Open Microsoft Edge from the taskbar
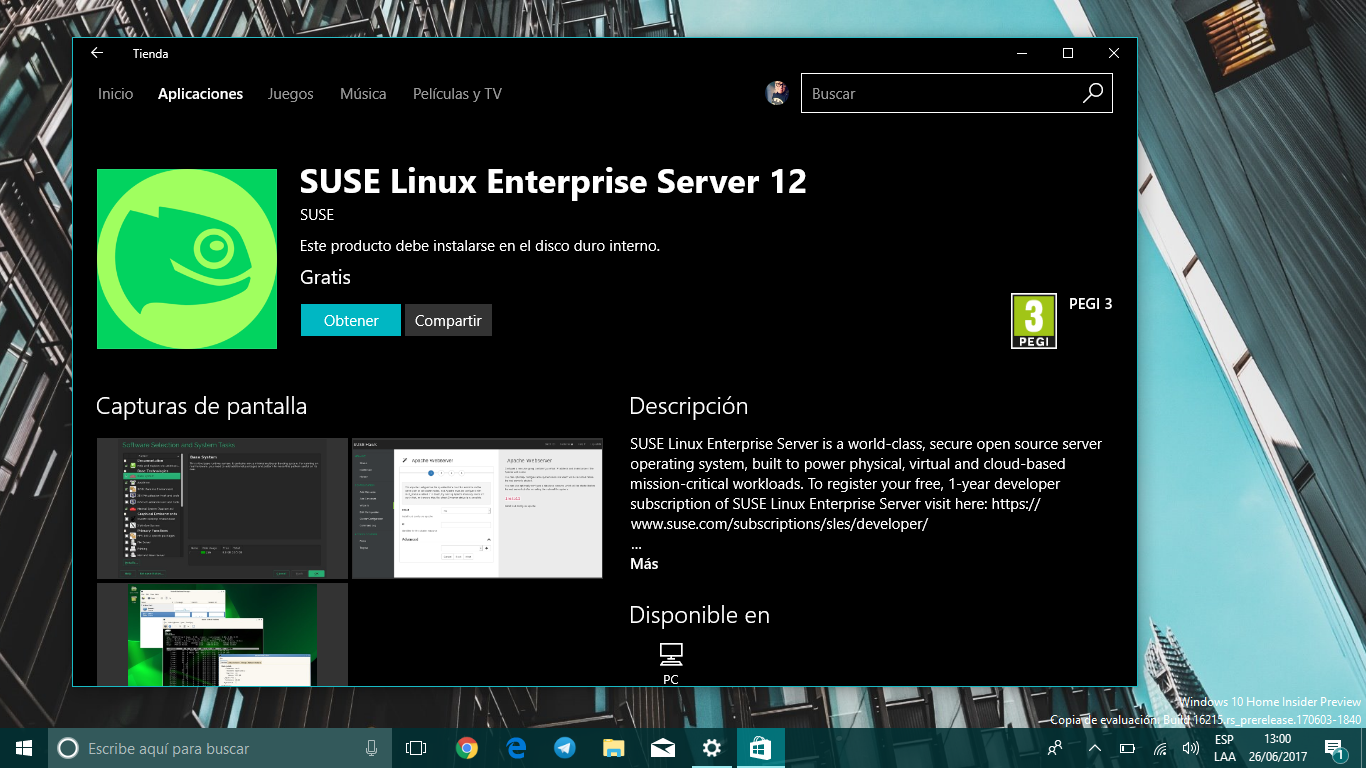Viewport: 1366px width, 768px height. click(x=517, y=747)
